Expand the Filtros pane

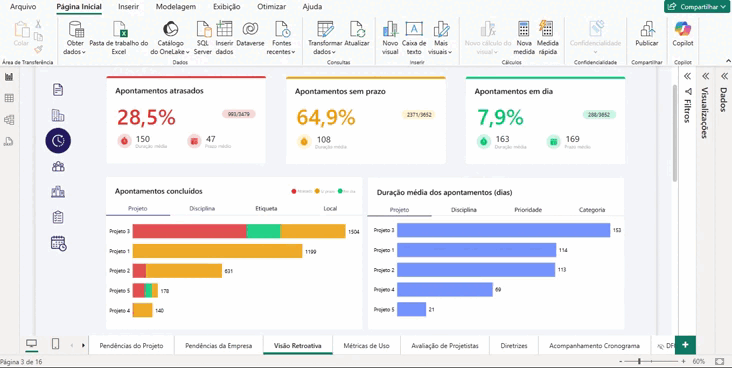click(x=687, y=77)
